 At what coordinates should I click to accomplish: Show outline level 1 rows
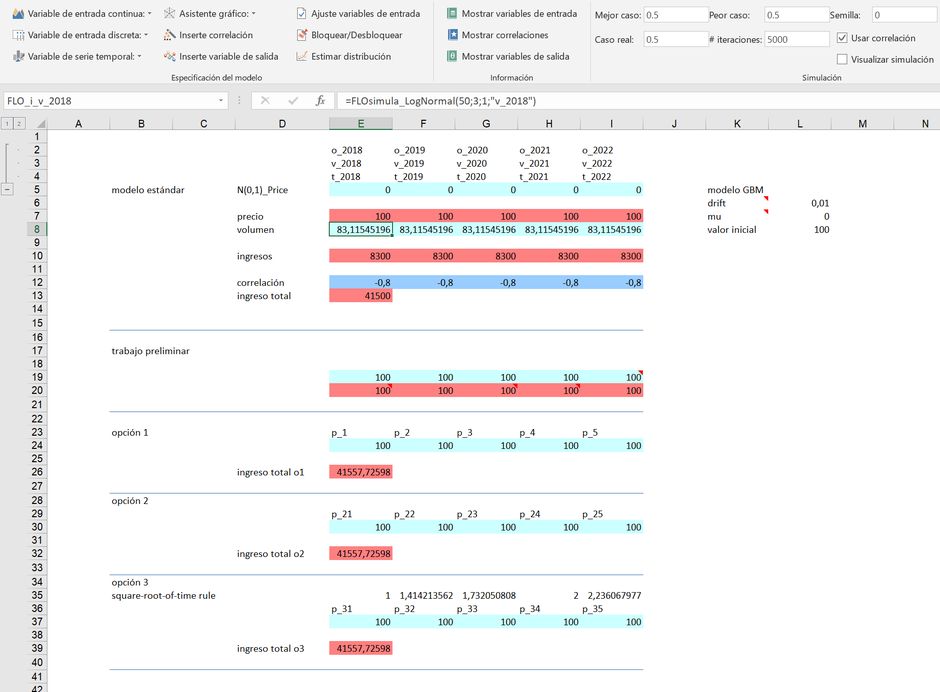7,124
